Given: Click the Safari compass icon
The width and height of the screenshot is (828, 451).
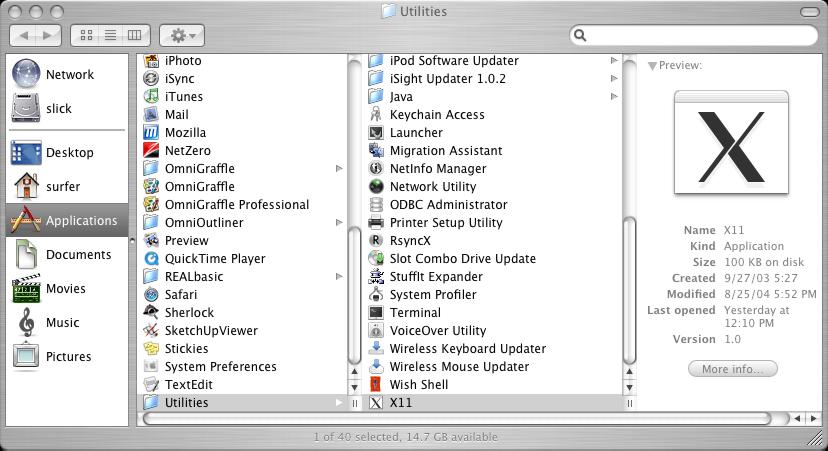Looking at the screenshot, I should tap(151, 295).
